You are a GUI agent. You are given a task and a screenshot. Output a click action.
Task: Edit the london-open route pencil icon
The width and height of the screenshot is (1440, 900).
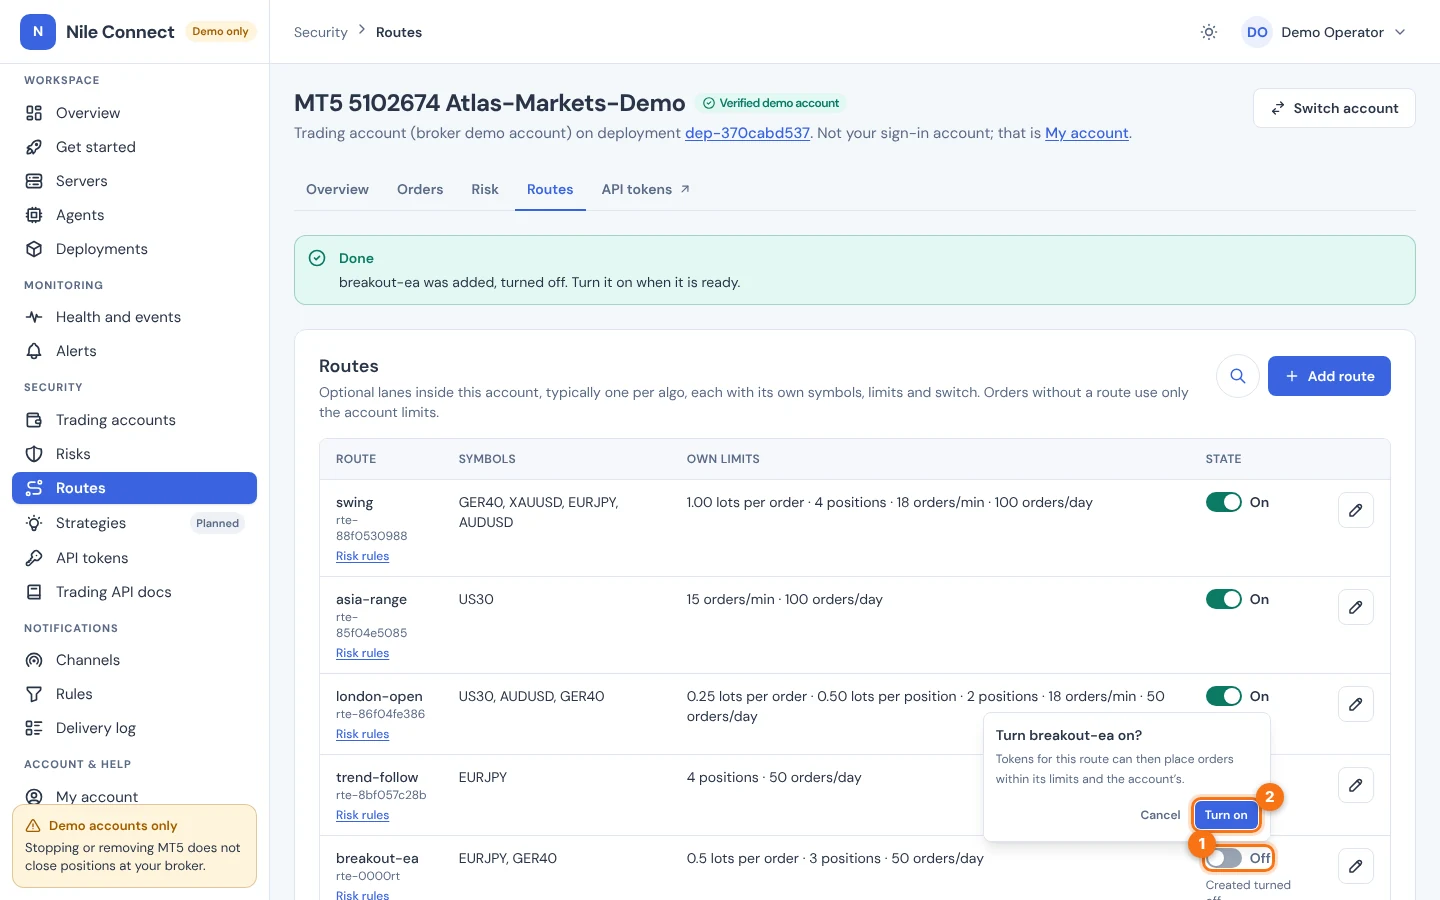coord(1356,704)
